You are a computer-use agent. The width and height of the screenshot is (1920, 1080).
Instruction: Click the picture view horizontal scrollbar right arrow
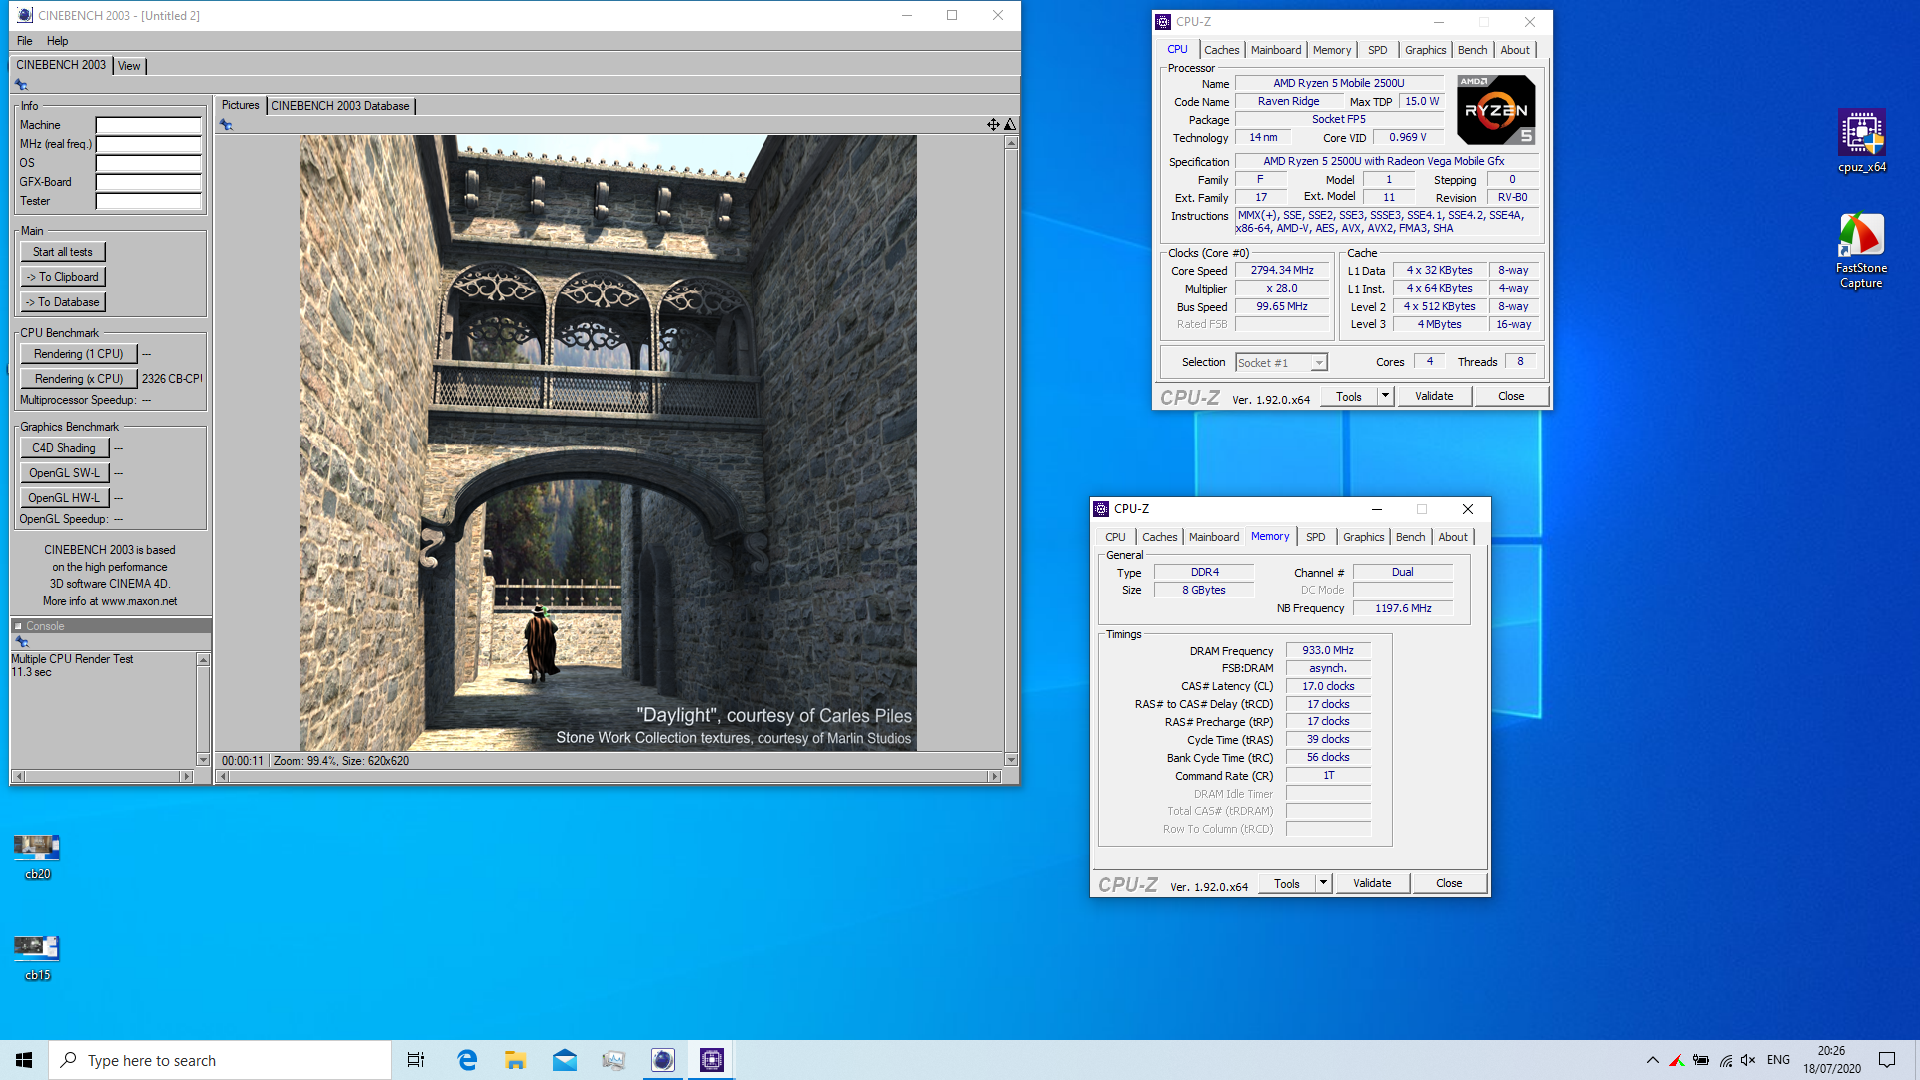[x=994, y=776]
